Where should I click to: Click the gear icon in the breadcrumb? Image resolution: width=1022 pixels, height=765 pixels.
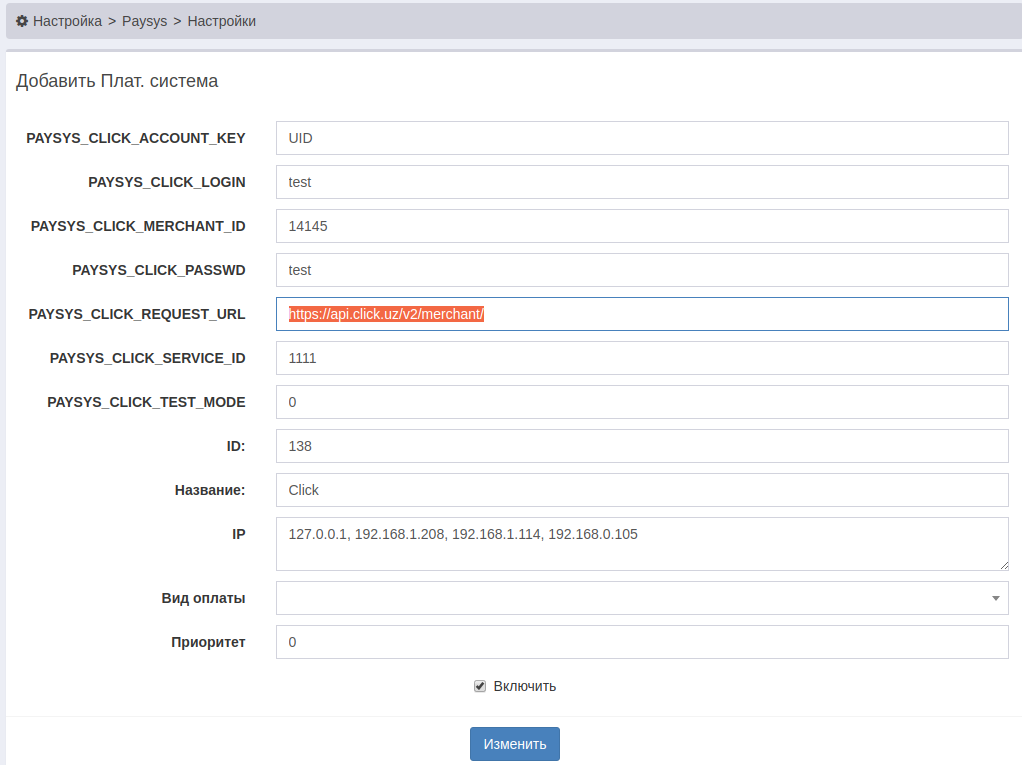22,21
